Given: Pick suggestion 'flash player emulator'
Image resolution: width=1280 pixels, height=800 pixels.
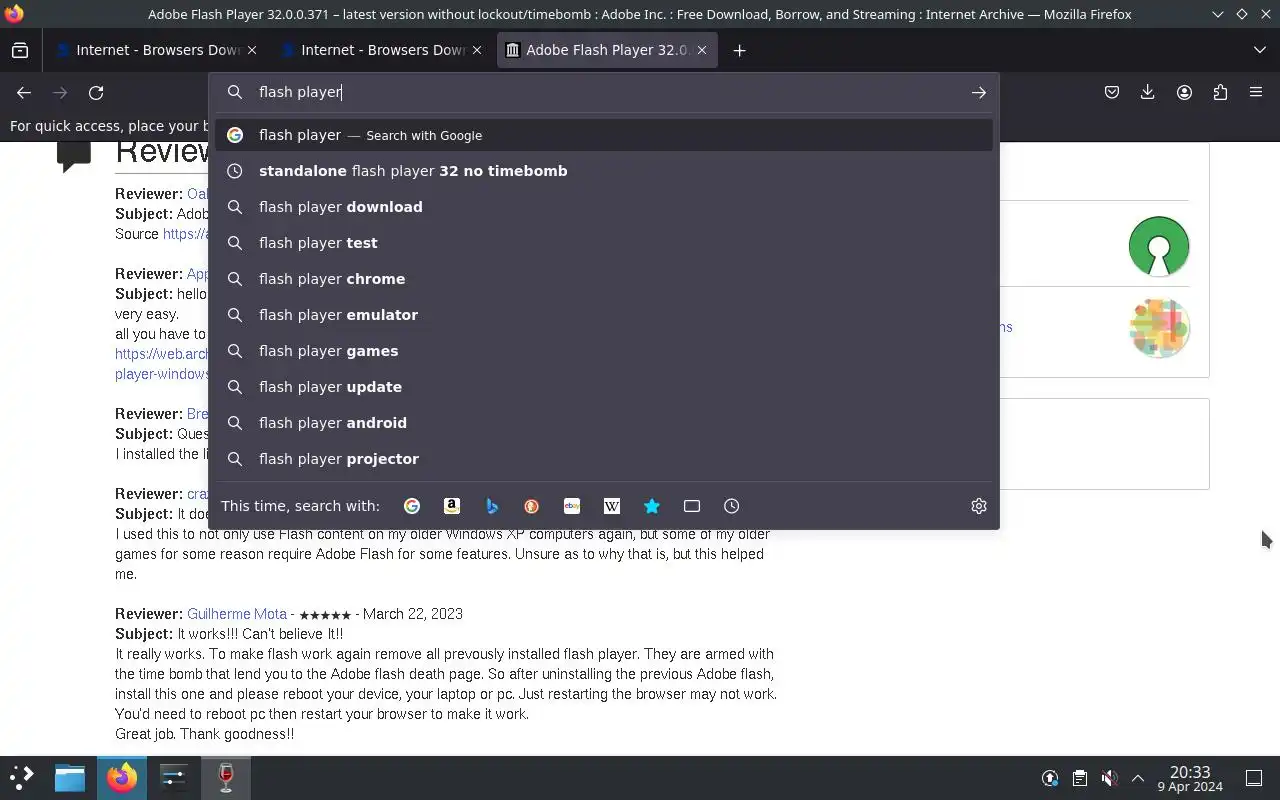Looking at the screenshot, I should tap(604, 315).
